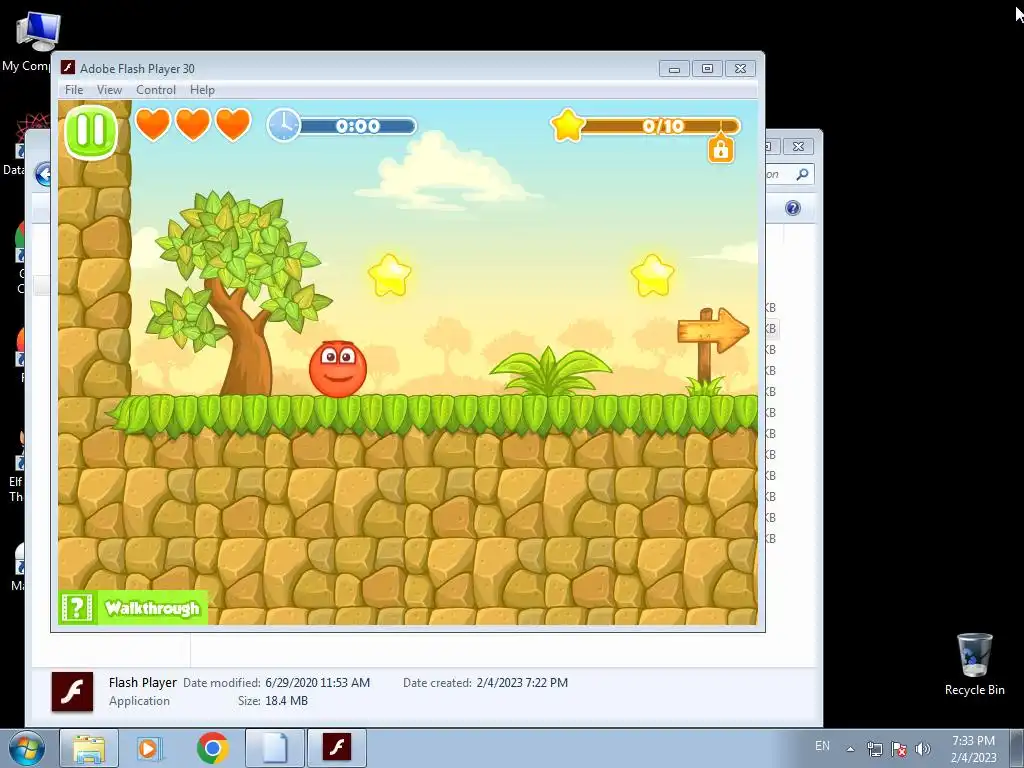This screenshot has width=1024, height=768.
Task: Click the network tray icon
Action: click(x=874, y=749)
